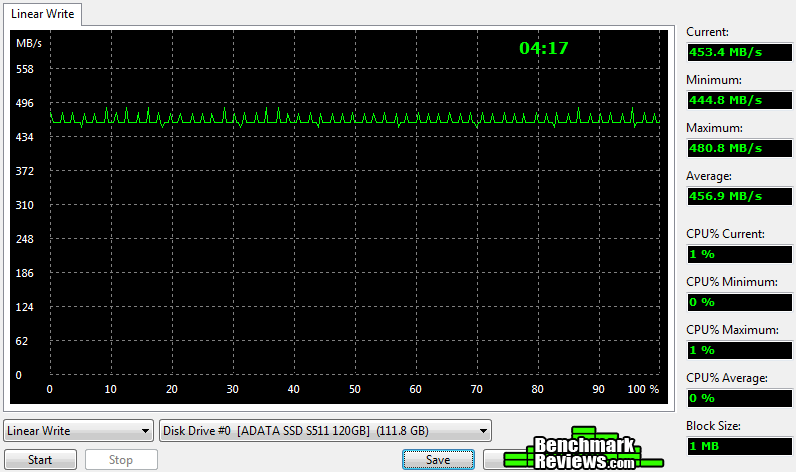Click the 100 % x-axis label
The height and width of the screenshot is (472, 796).
pos(643,389)
